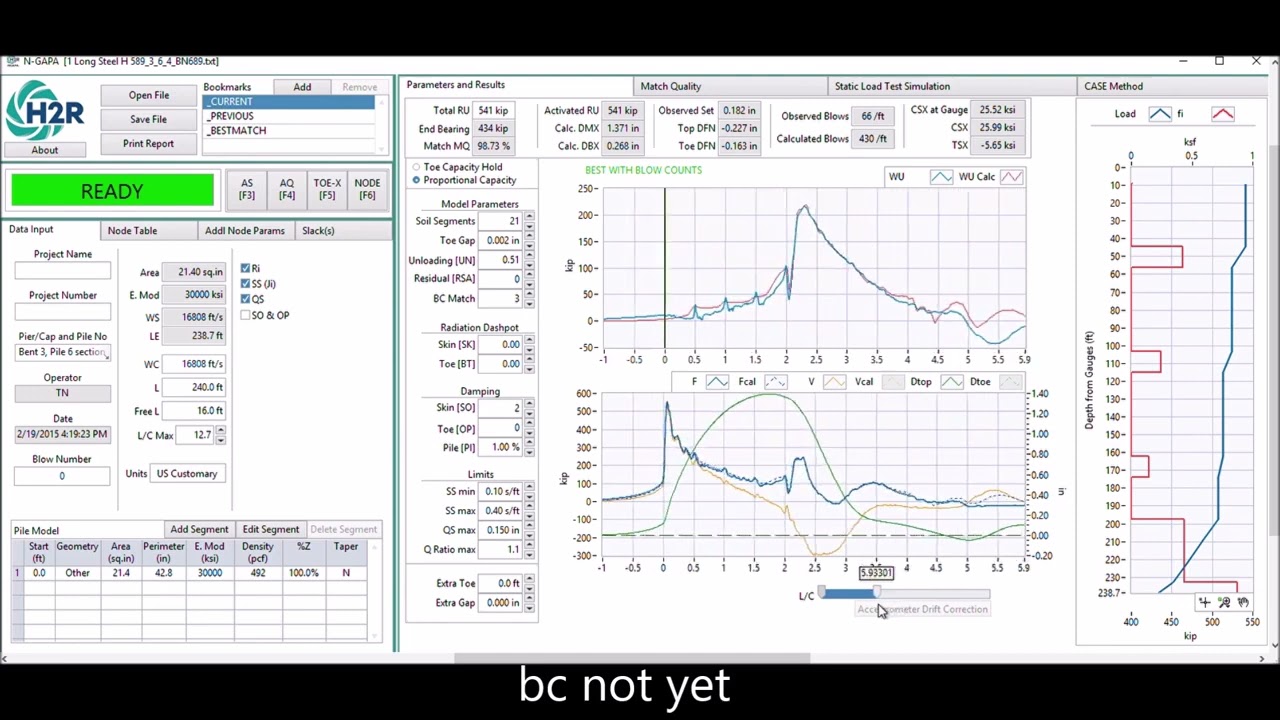Click the Vcal curve legend icon

click(x=893, y=382)
